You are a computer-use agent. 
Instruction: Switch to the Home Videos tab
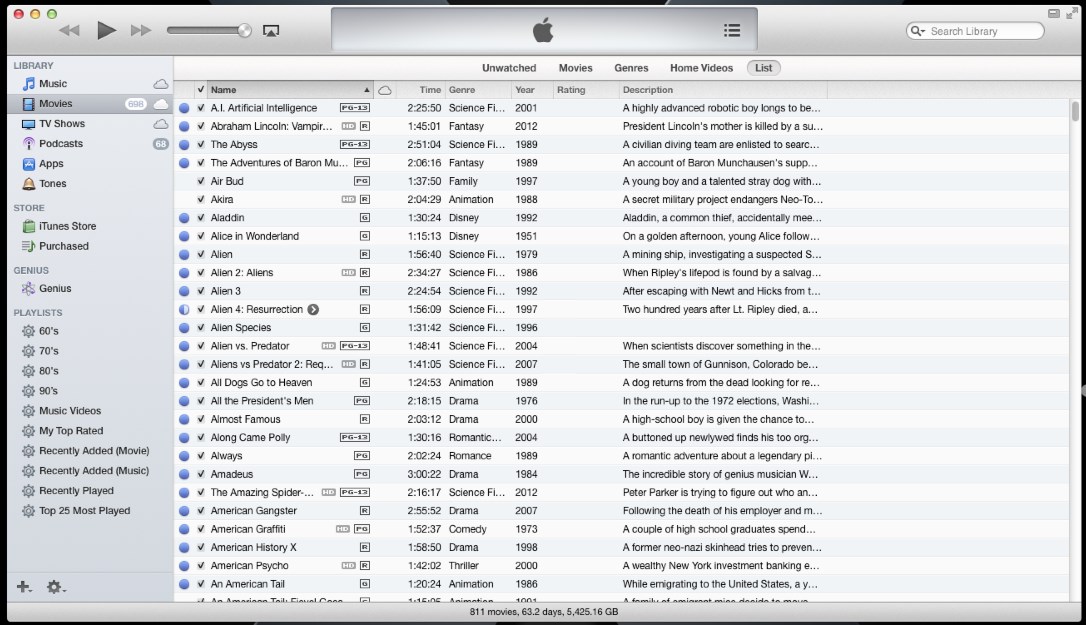pyautogui.click(x=701, y=68)
